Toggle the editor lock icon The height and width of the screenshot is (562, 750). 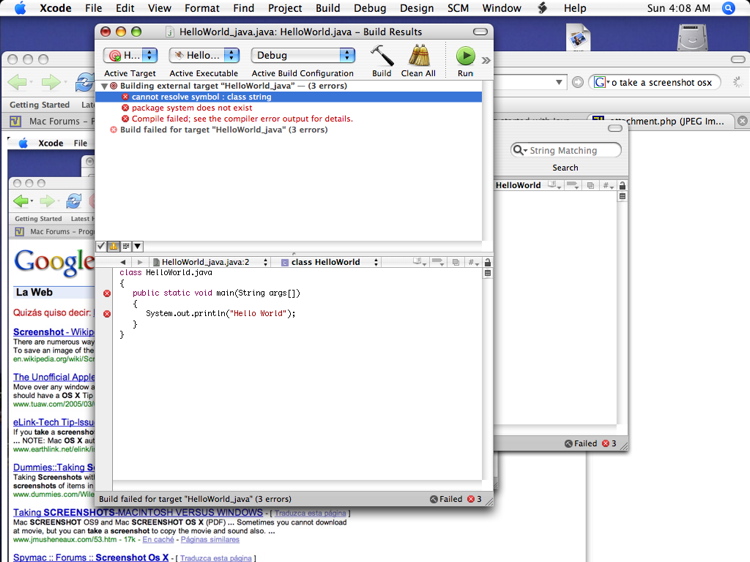(487, 262)
